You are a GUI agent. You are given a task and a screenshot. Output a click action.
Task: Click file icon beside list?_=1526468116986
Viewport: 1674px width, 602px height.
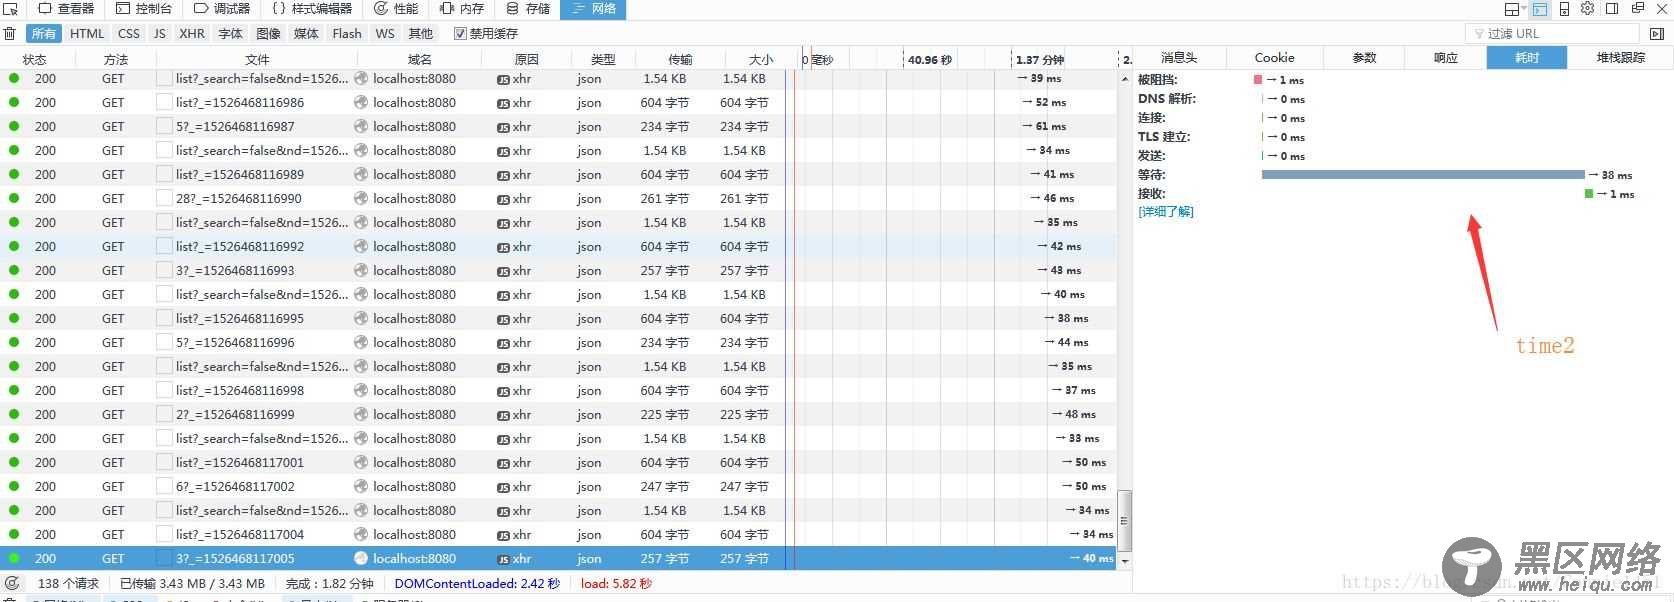[164, 102]
